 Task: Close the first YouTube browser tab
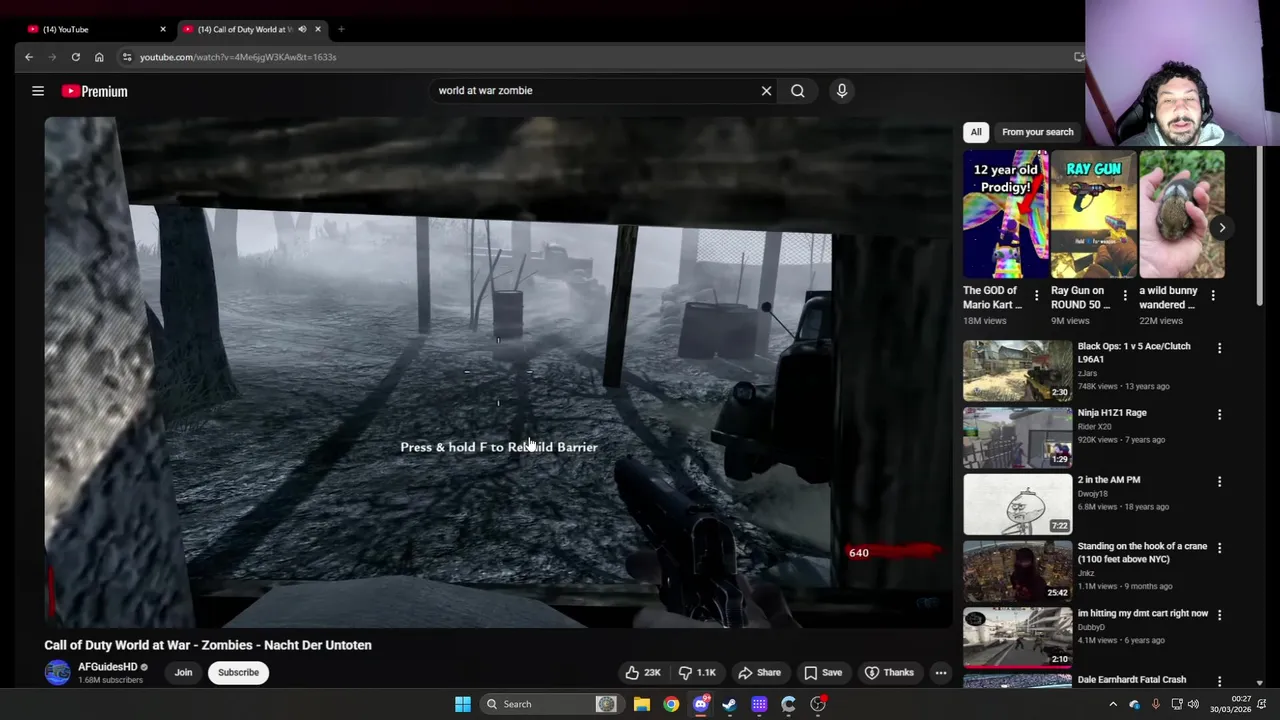coord(163,29)
